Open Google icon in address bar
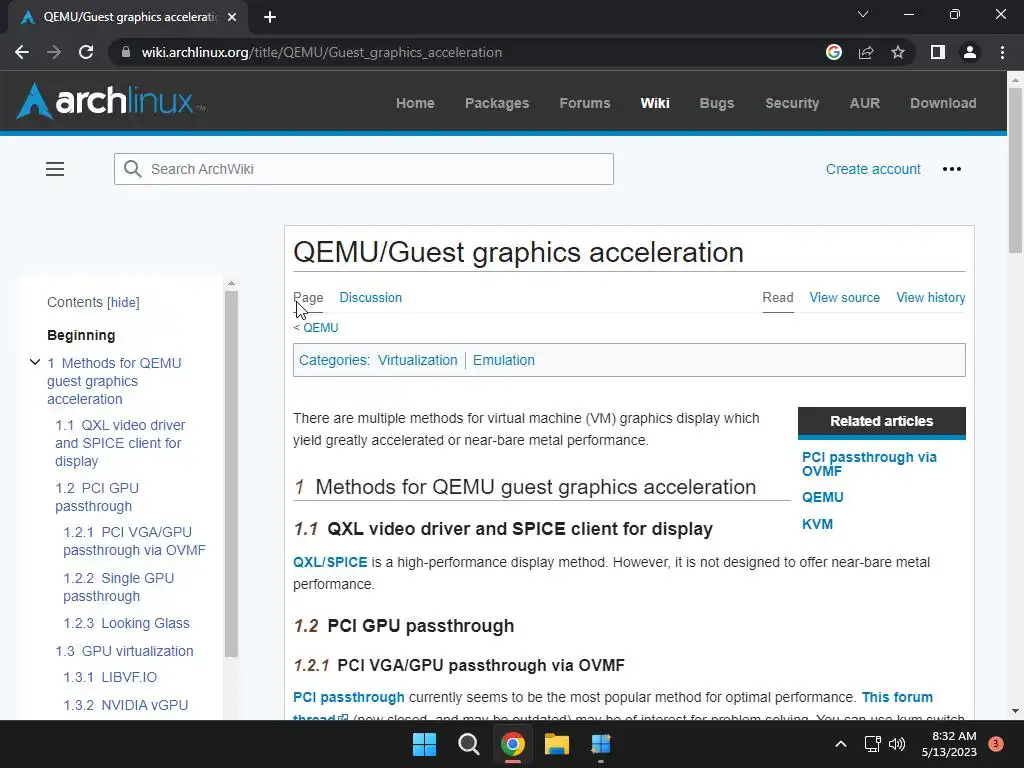1024x768 pixels. (x=833, y=52)
